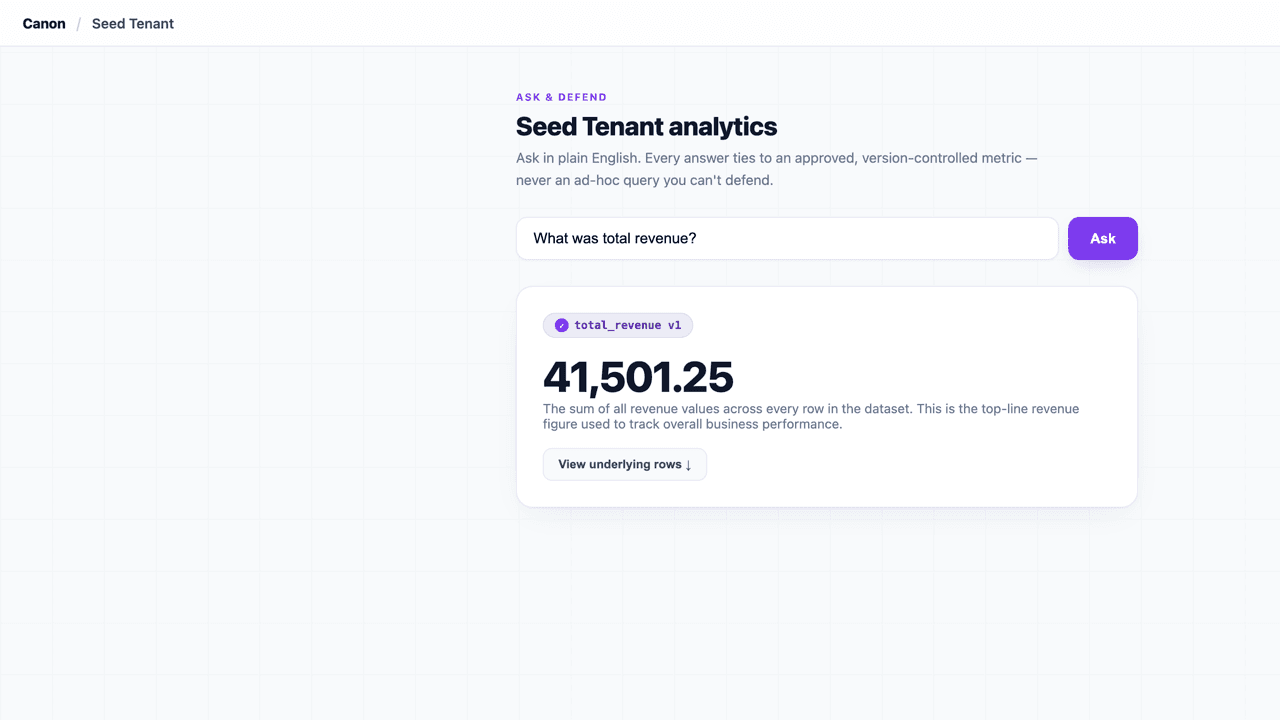
Task: Click the ASK & DEFEND label
Action: pyautogui.click(x=561, y=97)
